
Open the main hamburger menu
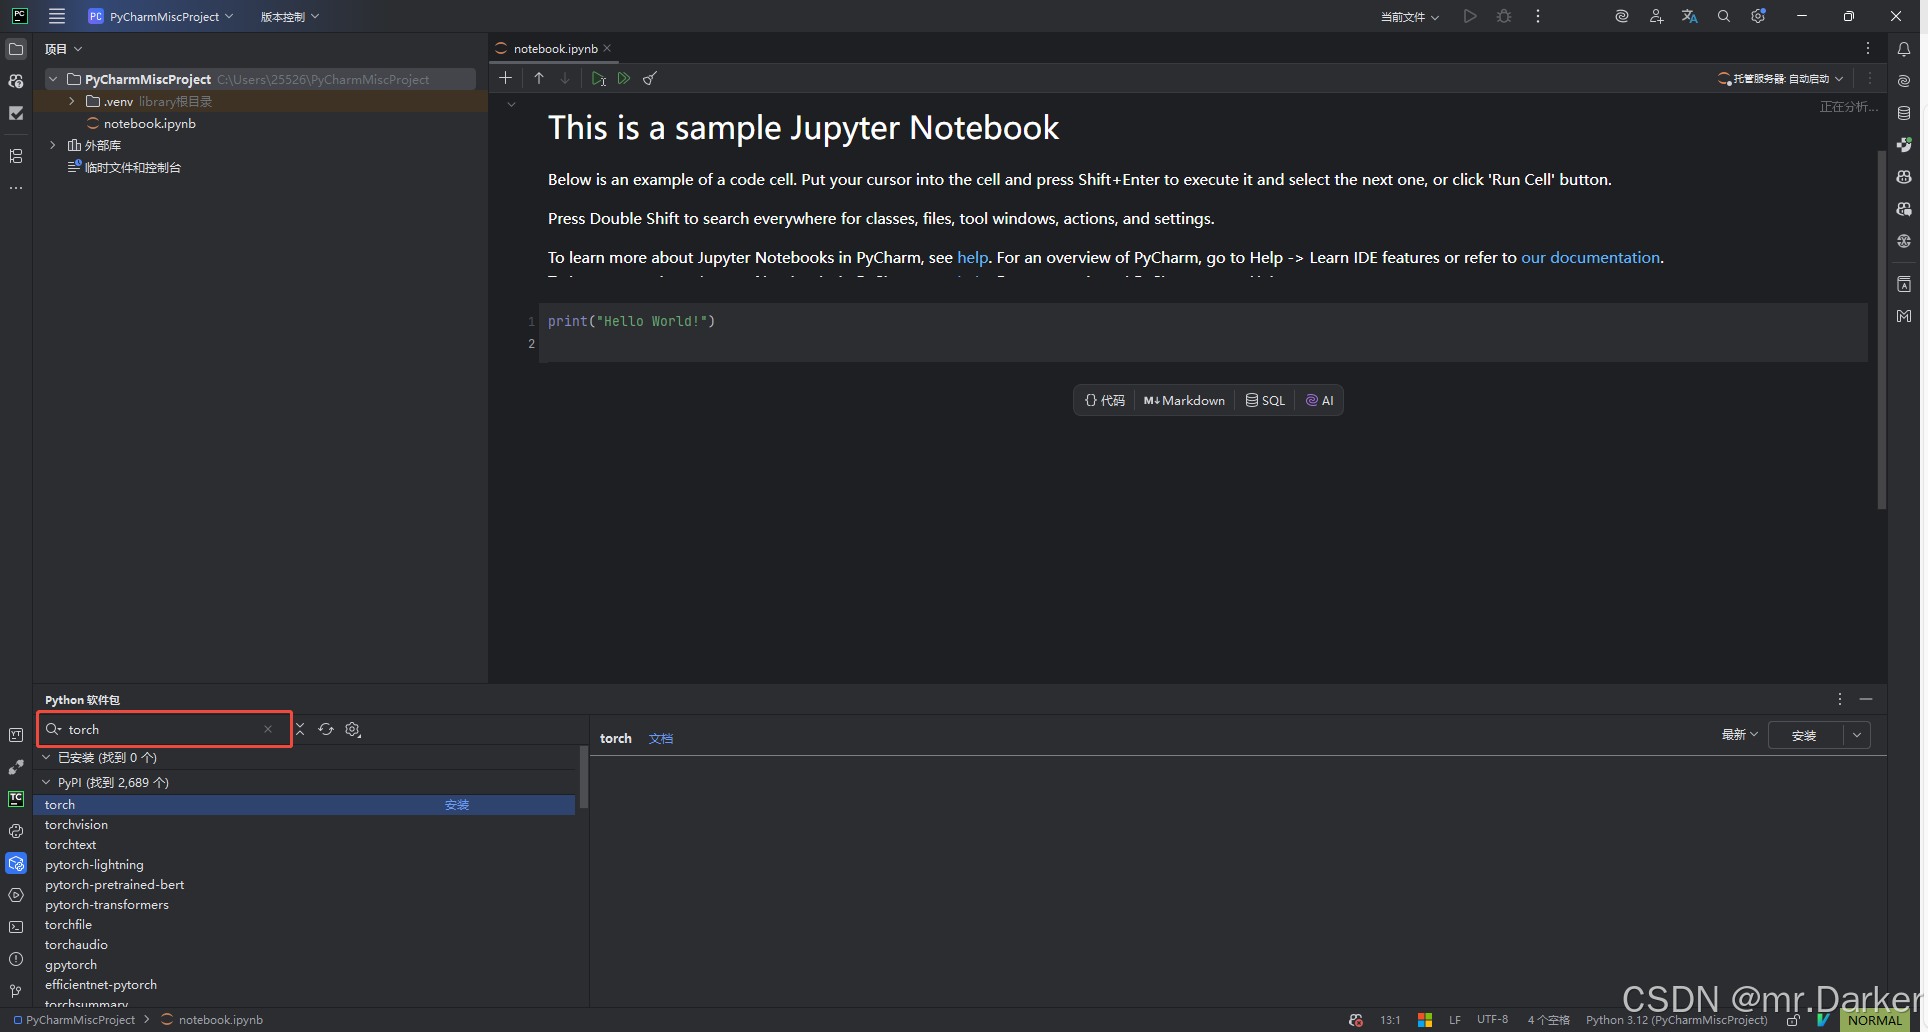click(57, 16)
